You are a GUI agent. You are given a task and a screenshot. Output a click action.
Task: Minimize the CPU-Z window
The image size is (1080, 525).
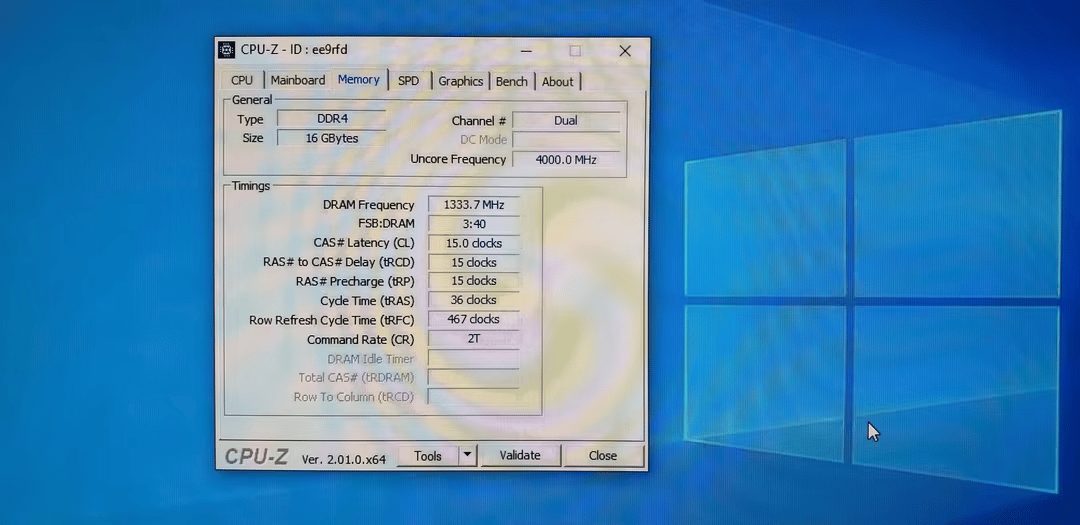(x=526, y=51)
